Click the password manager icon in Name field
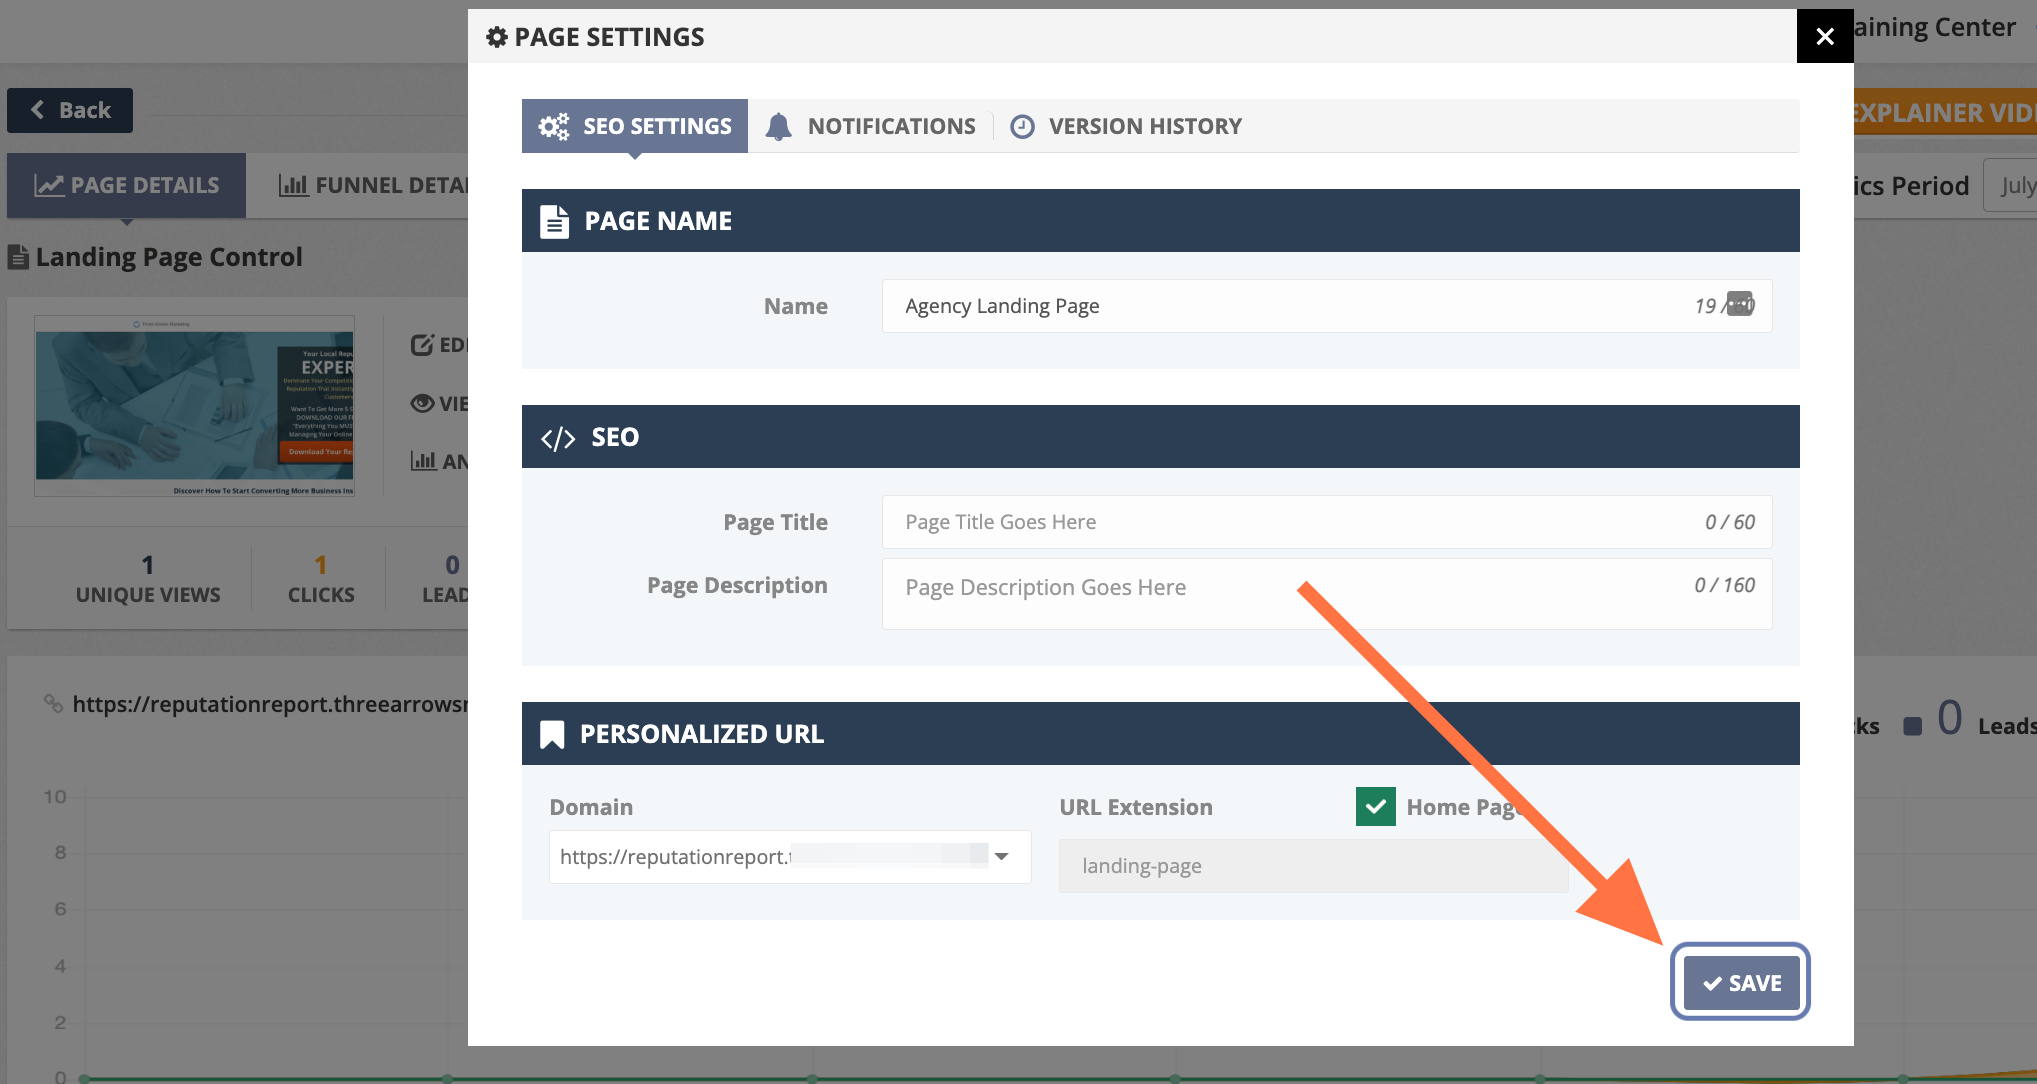Viewport: 2037px width, 1084px height. click(x=1740, y=304)
